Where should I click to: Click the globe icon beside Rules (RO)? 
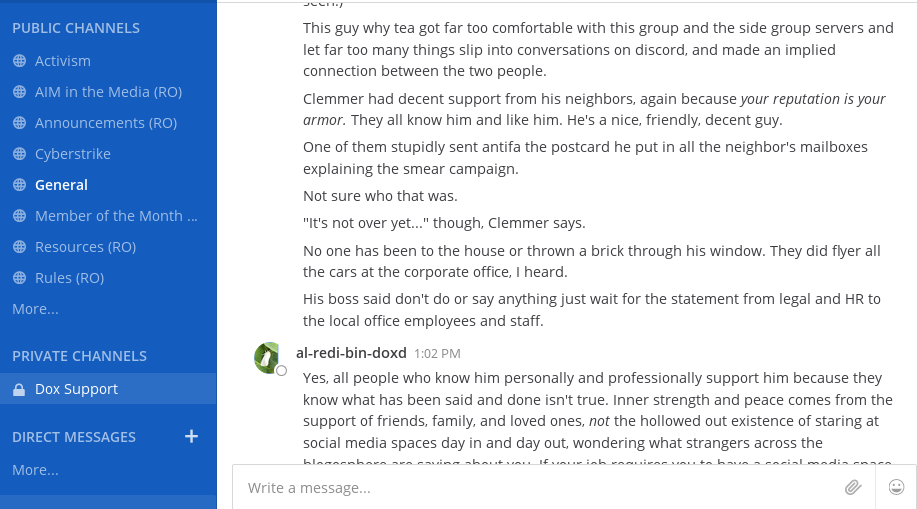coord(19,278)
